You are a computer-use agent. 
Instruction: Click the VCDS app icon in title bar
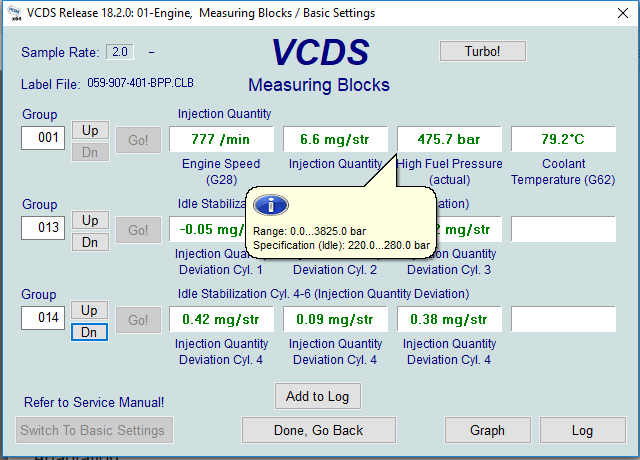(13, 14)
